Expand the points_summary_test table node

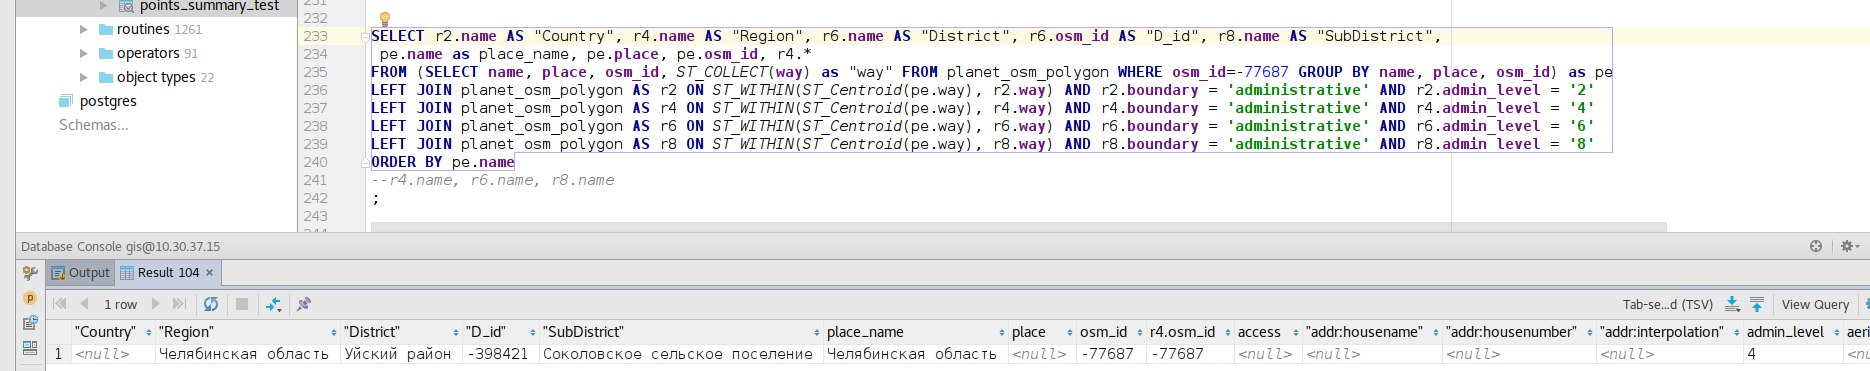103,5
